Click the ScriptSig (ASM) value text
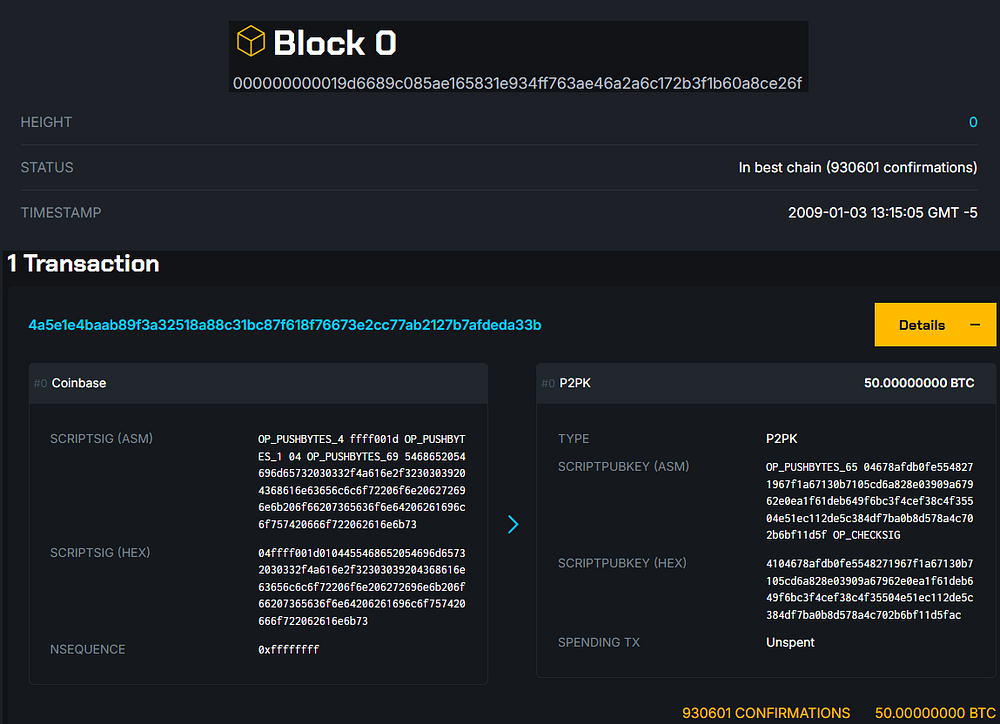 coord(368,481)
